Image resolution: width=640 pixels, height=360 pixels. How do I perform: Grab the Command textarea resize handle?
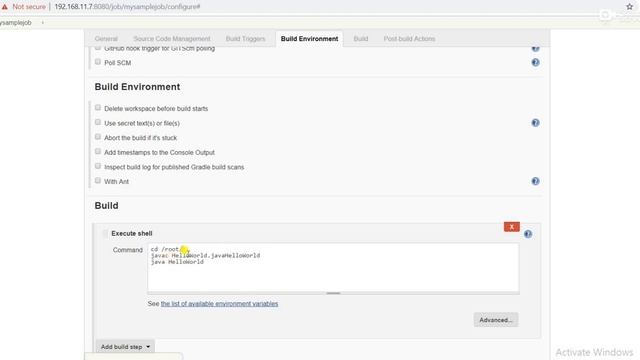[333, 293]
